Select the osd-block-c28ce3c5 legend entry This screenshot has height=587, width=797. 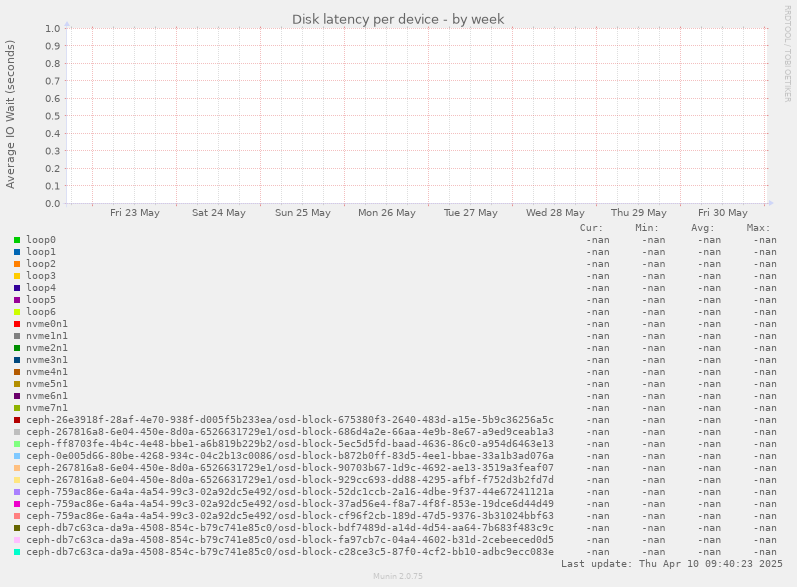click(290, 552)
